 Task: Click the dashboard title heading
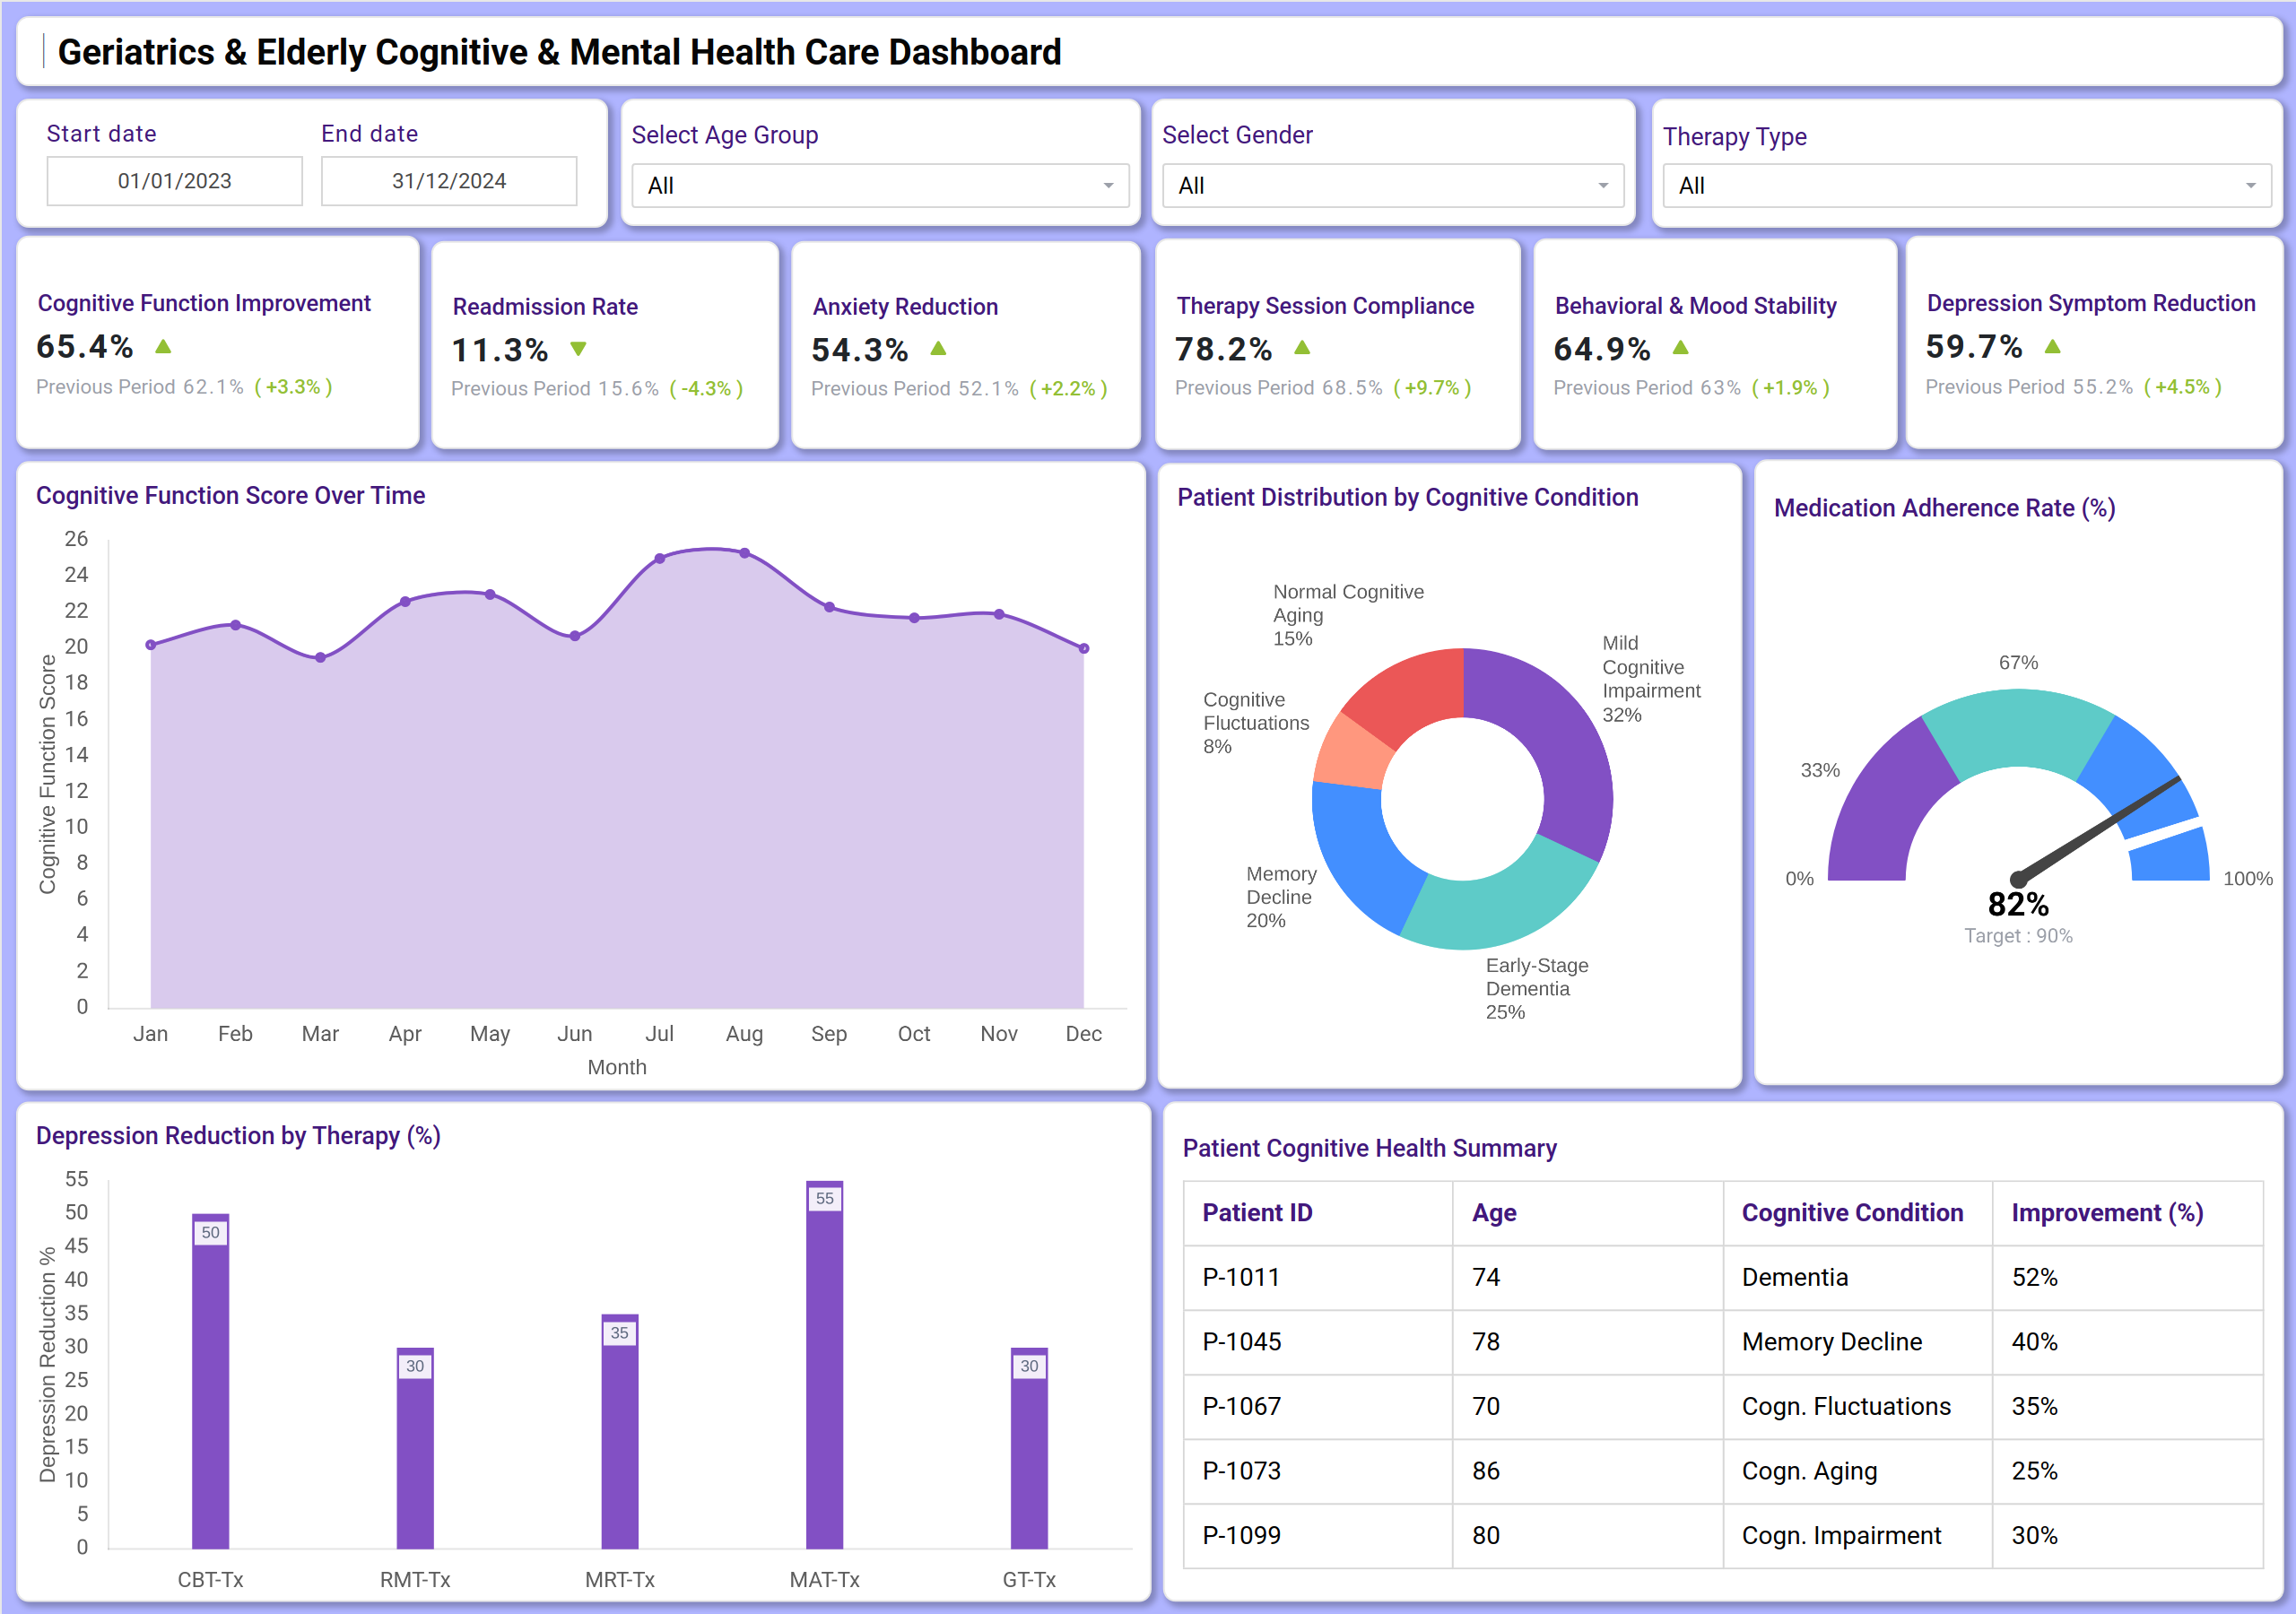(559, 52)
